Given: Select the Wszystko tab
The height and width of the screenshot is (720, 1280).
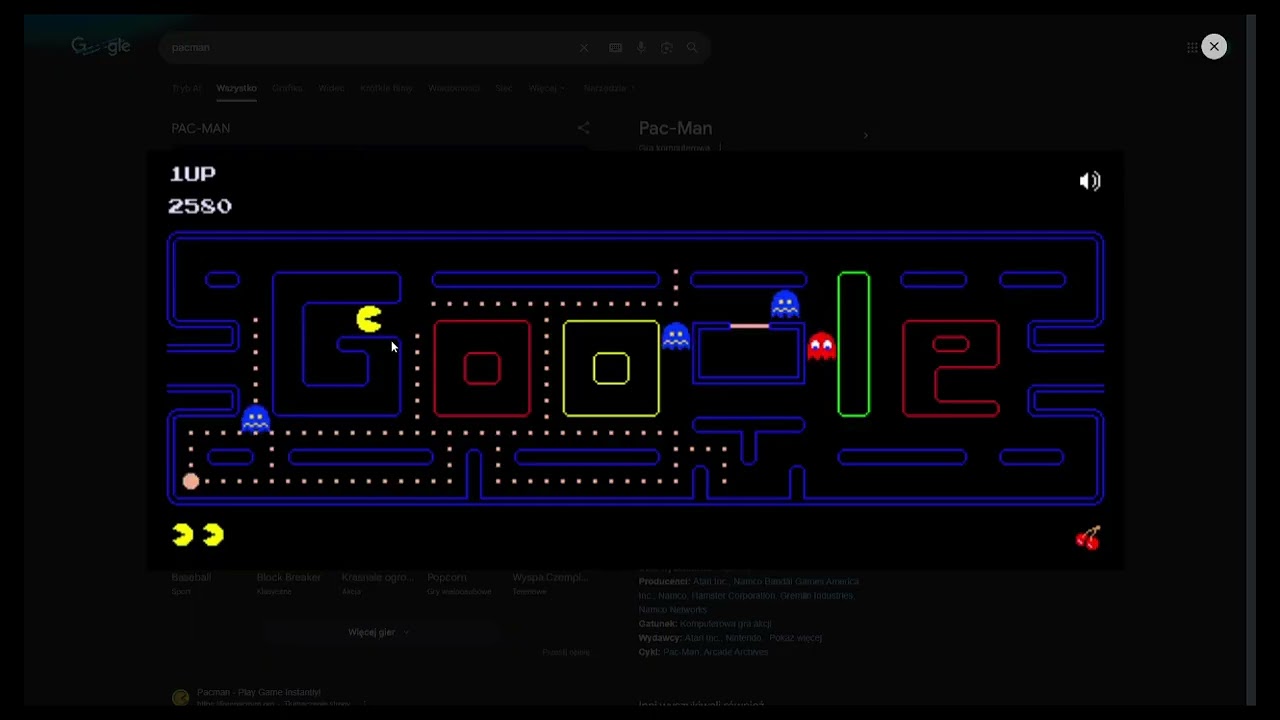Looking at the screenshot, I should click(237, 88).
